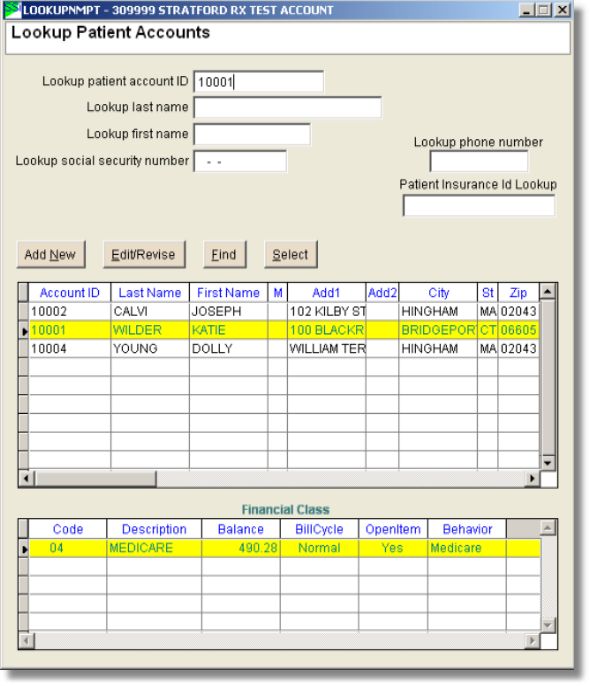Image resolution: width=590 pixels, height=686 pixels.
Task: Click patient grid vertical scrollbar up arrow
Action: [548, 291]
